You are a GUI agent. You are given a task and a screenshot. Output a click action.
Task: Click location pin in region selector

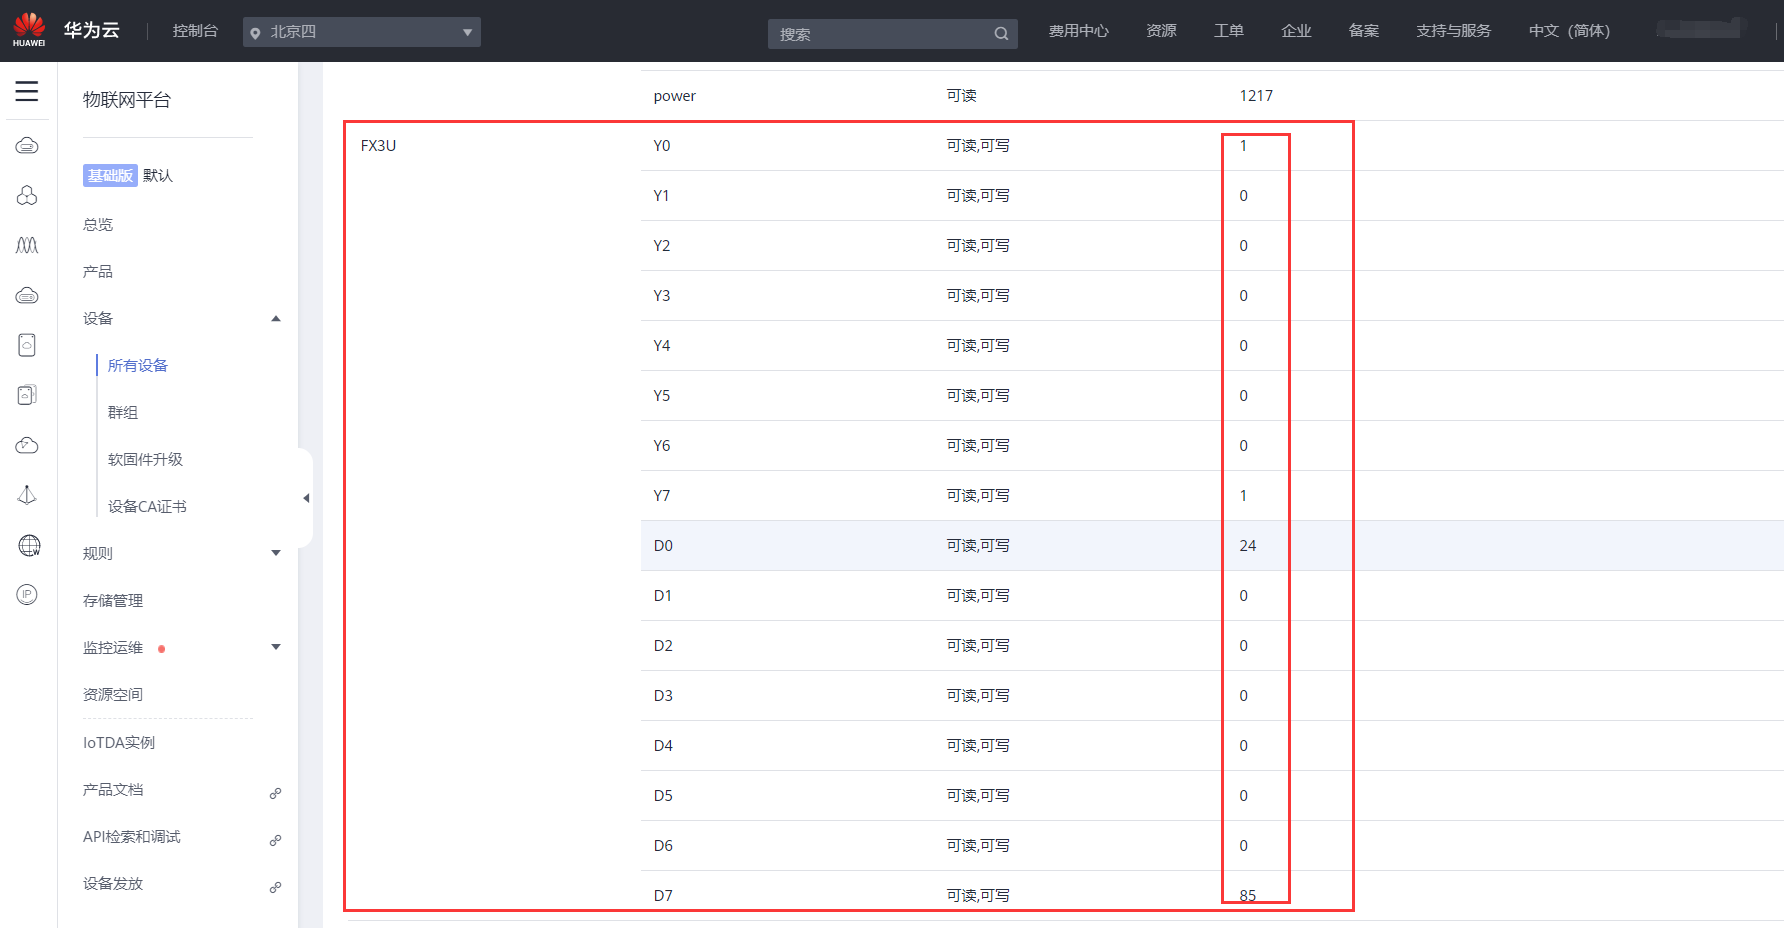[x=255, y=33]
